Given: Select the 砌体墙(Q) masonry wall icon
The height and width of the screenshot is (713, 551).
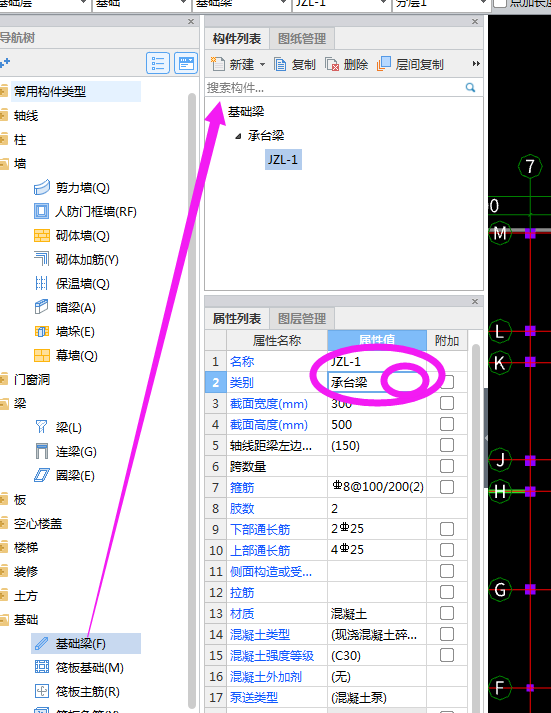Looking at the screenshot, I should click(x=42, y=236).
